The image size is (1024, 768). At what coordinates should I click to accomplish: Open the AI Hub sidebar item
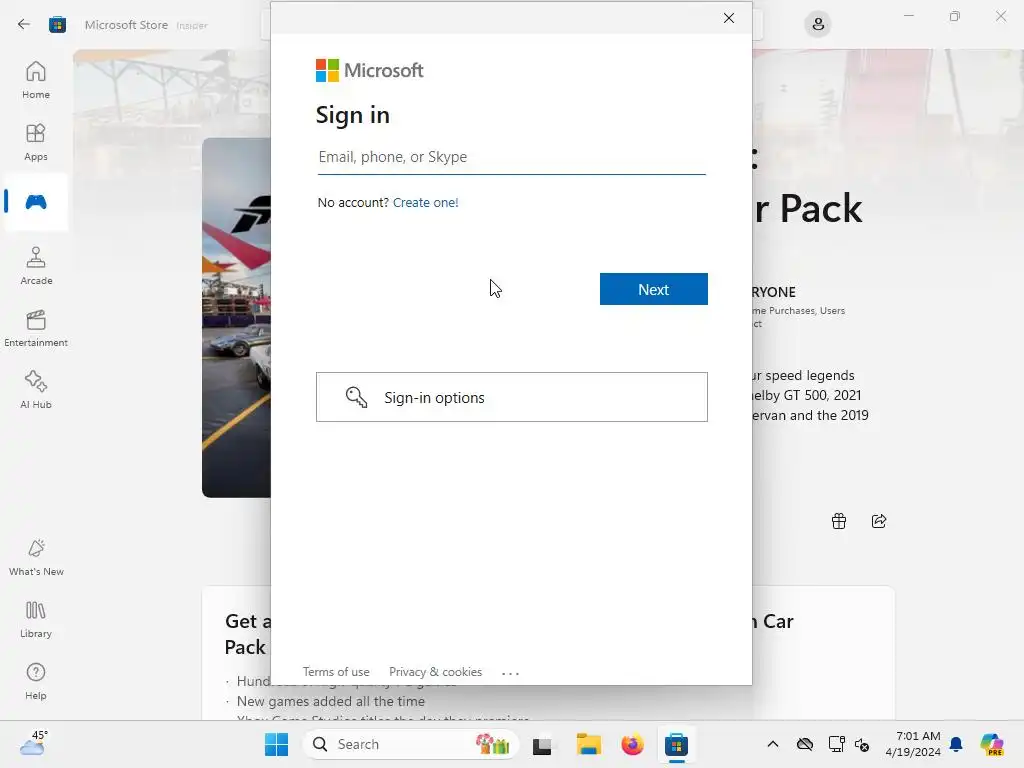click(36, 390)
